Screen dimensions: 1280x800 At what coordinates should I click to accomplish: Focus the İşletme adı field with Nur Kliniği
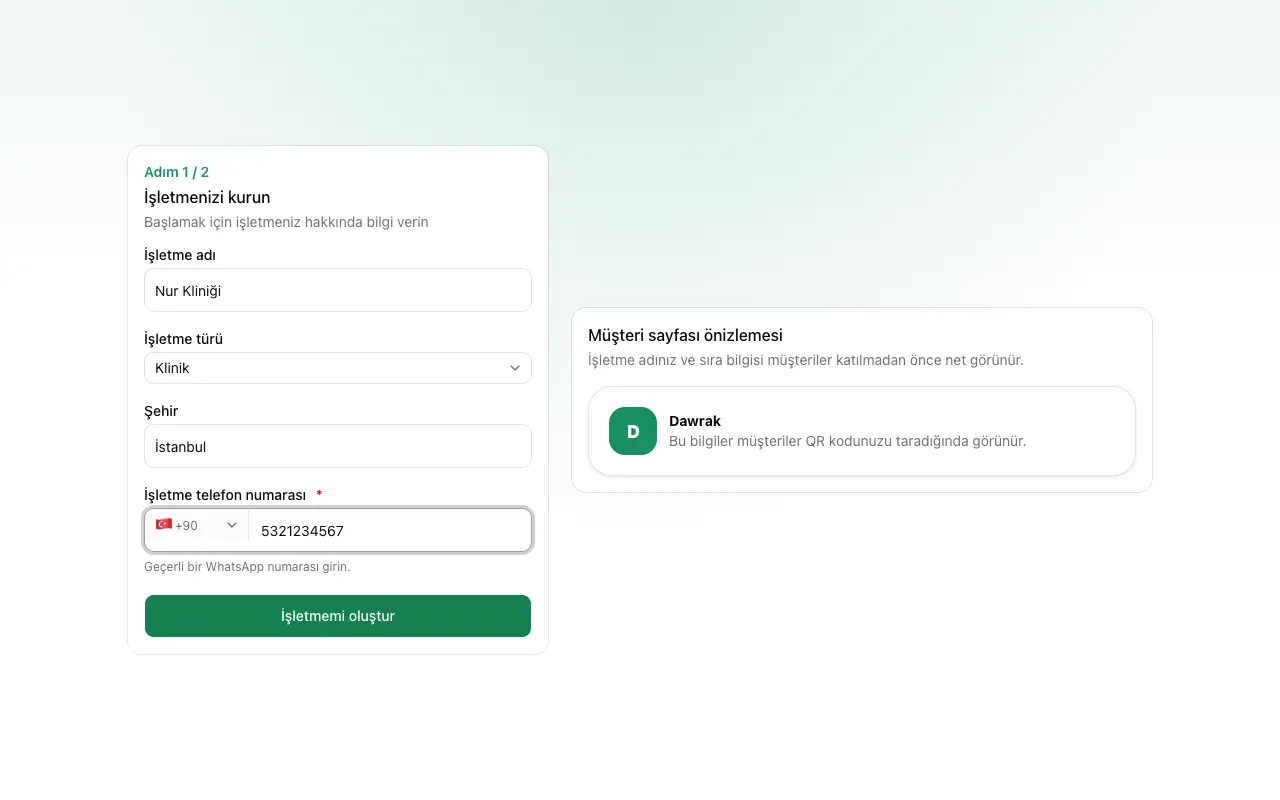click(338, 290)
